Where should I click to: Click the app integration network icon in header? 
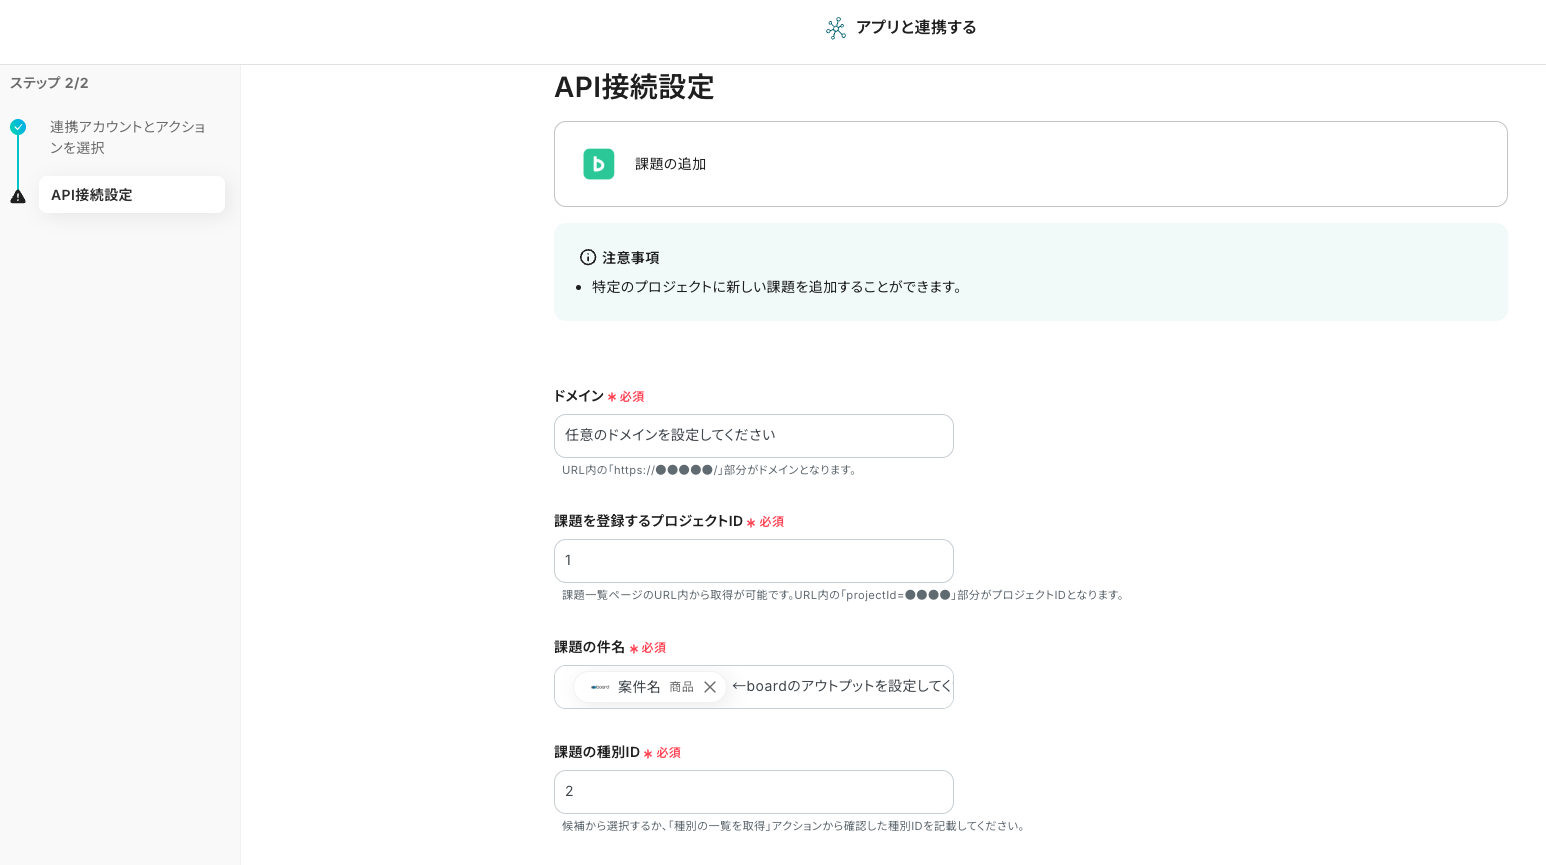click(836, 28)
